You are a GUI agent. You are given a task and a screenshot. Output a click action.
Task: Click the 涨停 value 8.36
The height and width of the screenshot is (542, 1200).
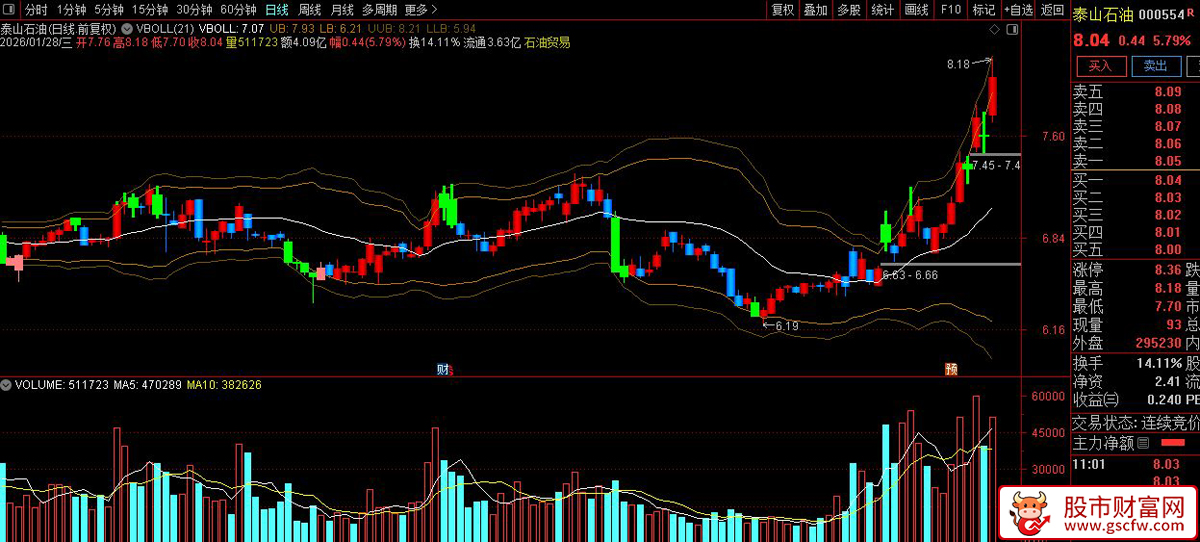(x=1167, y=270)
